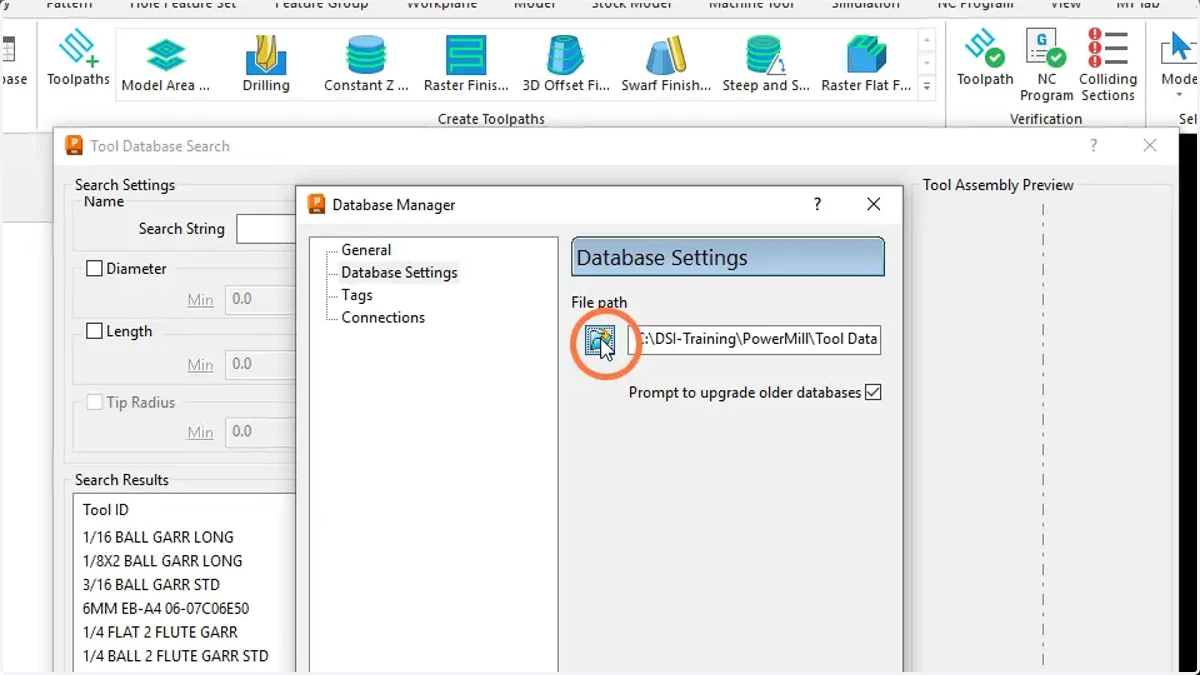Image resolution: width=1200 pixels, height=675 pixels.
Task: Open Tags in Database Manager tree
Action: tap(357, 295)
